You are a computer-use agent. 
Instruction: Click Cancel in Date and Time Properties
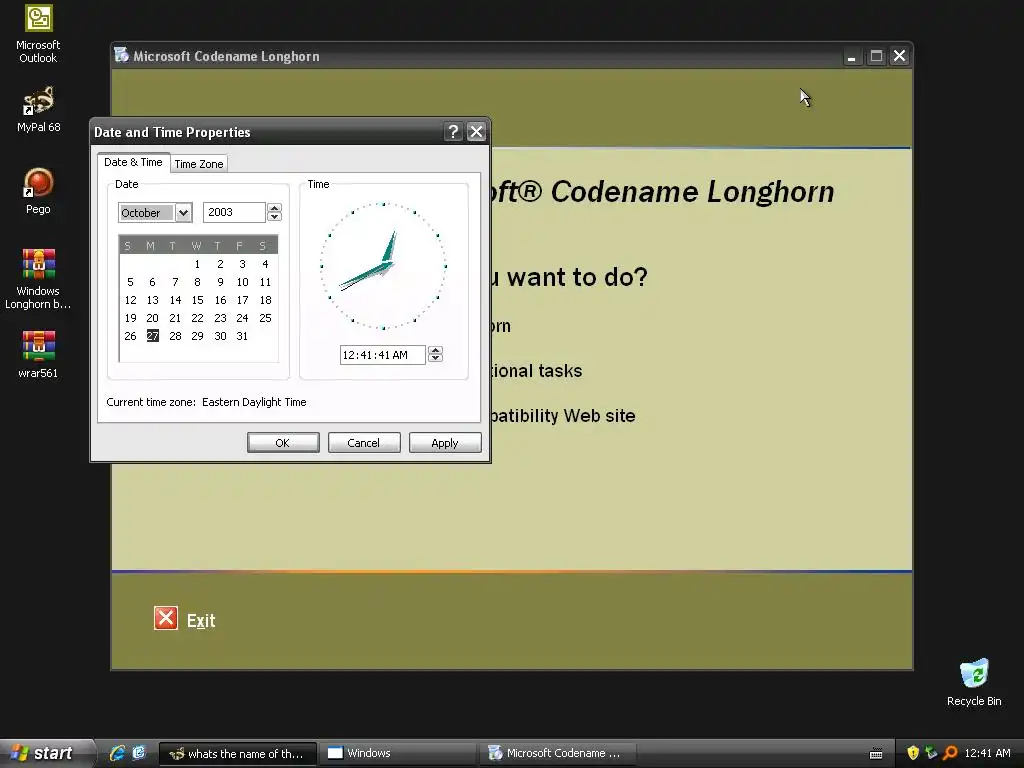pos(364,443)
